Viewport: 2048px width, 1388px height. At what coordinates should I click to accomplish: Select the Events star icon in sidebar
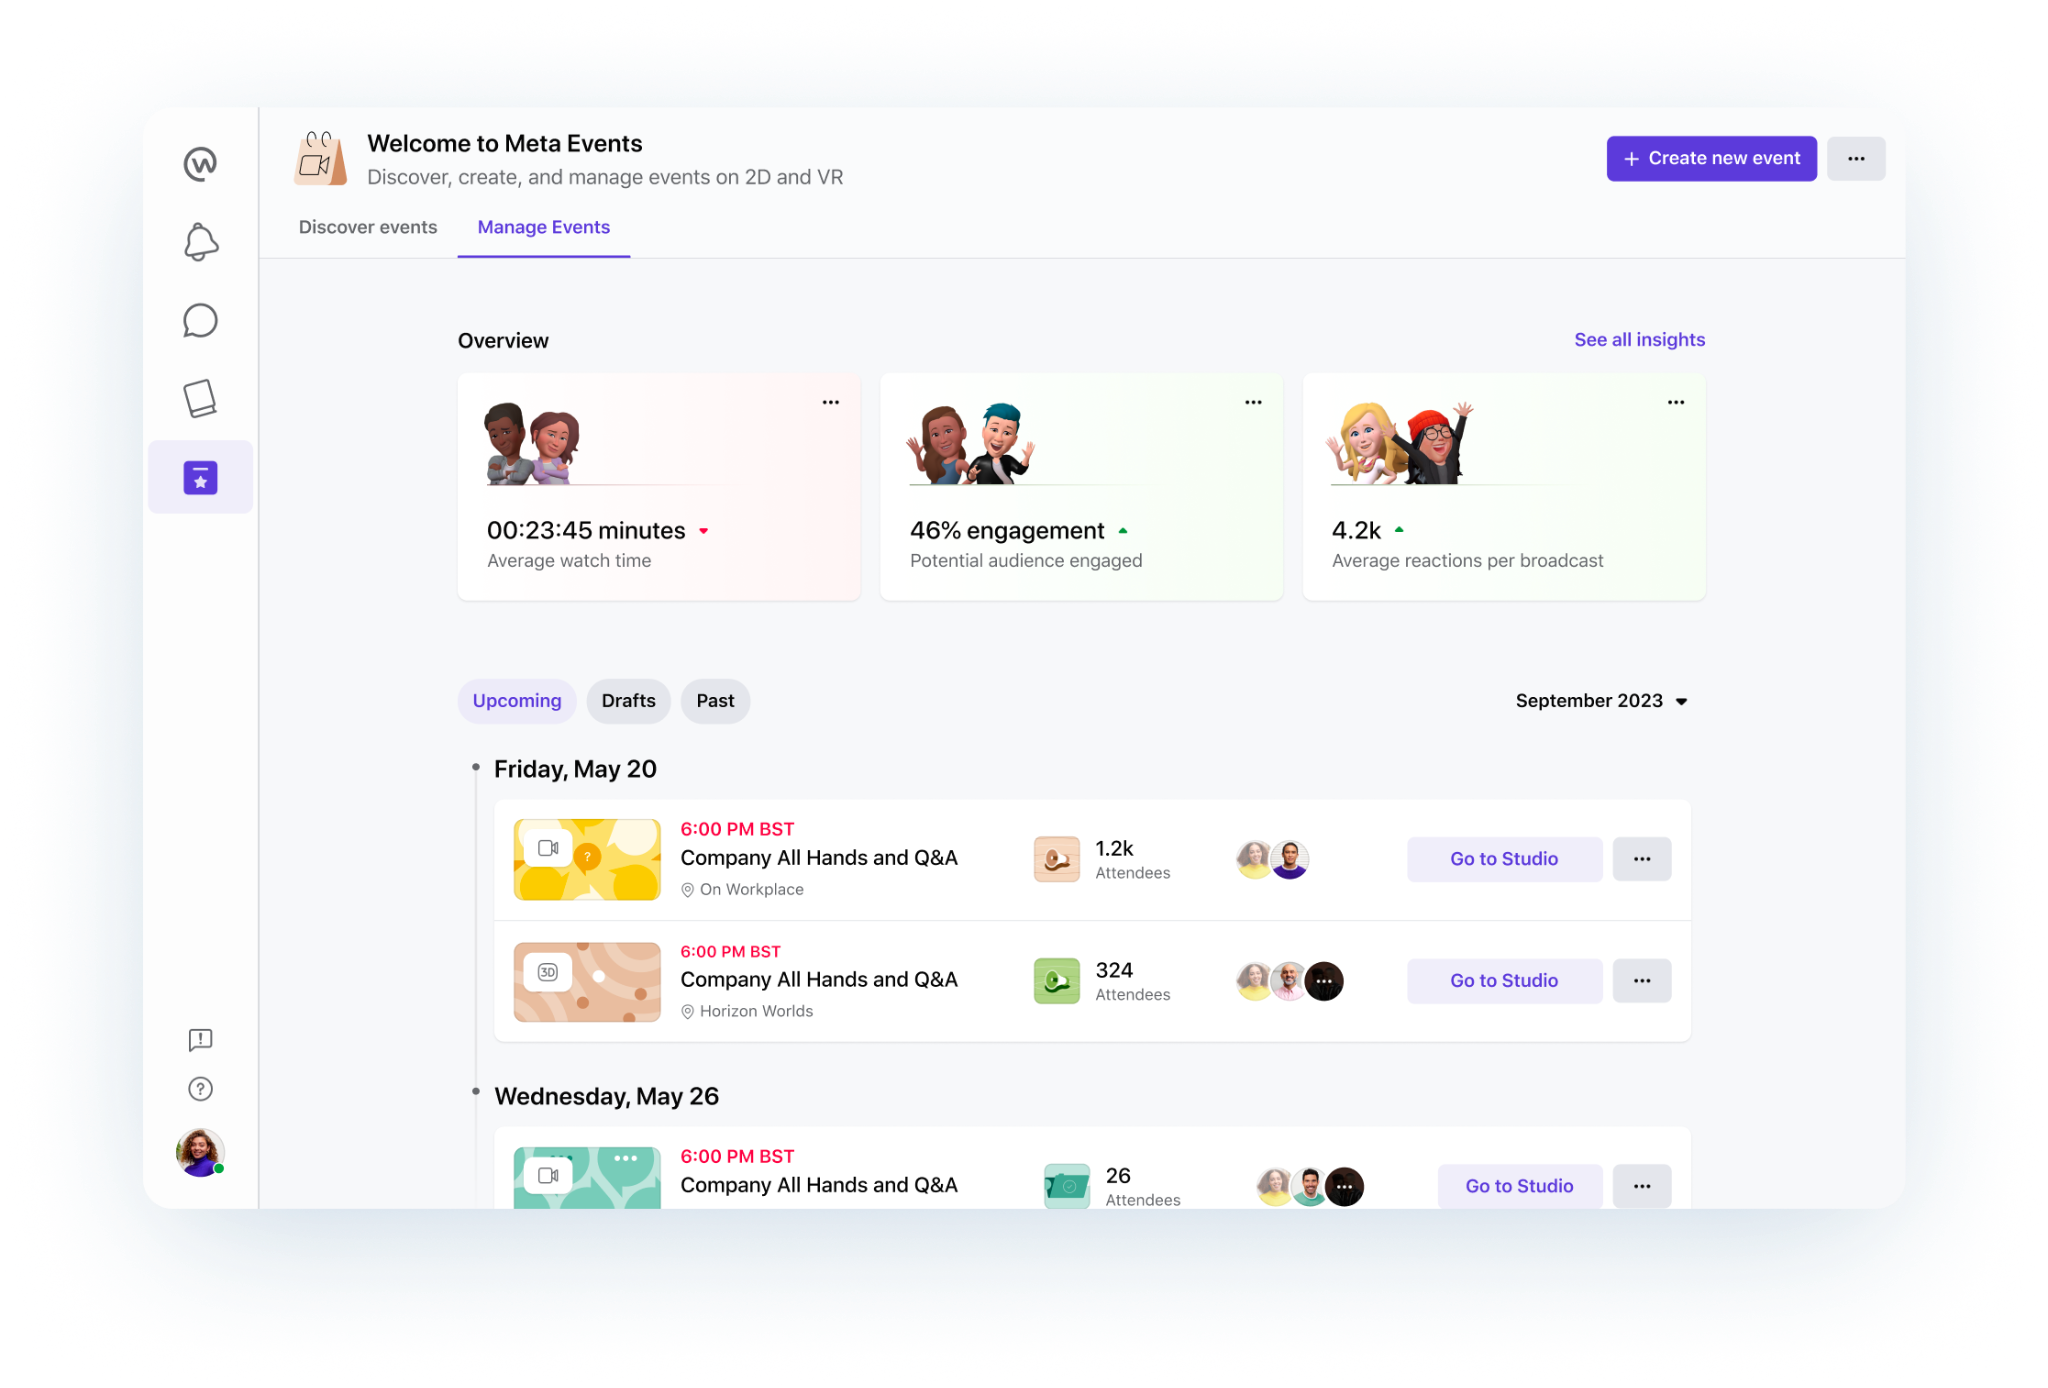click(x=200, y=477)
